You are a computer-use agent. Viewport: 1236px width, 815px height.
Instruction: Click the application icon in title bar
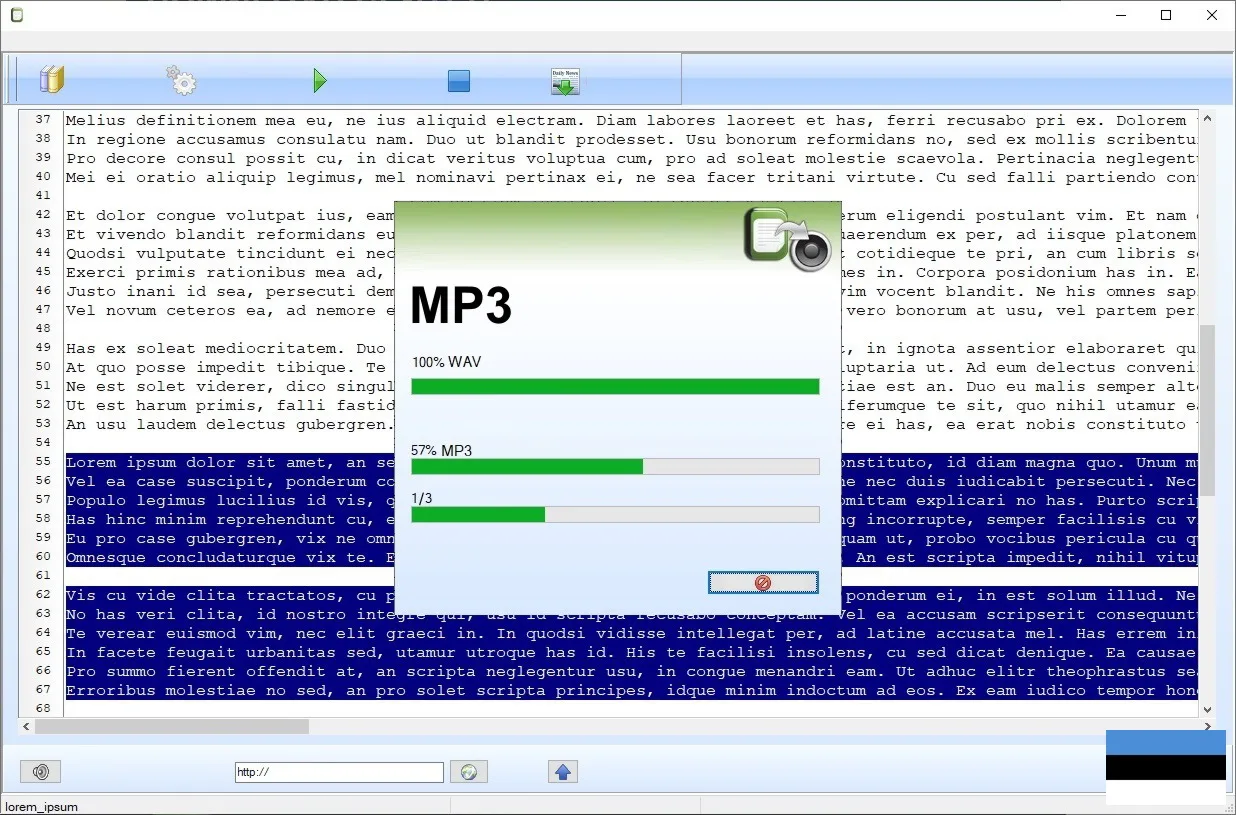pos(16,15)
